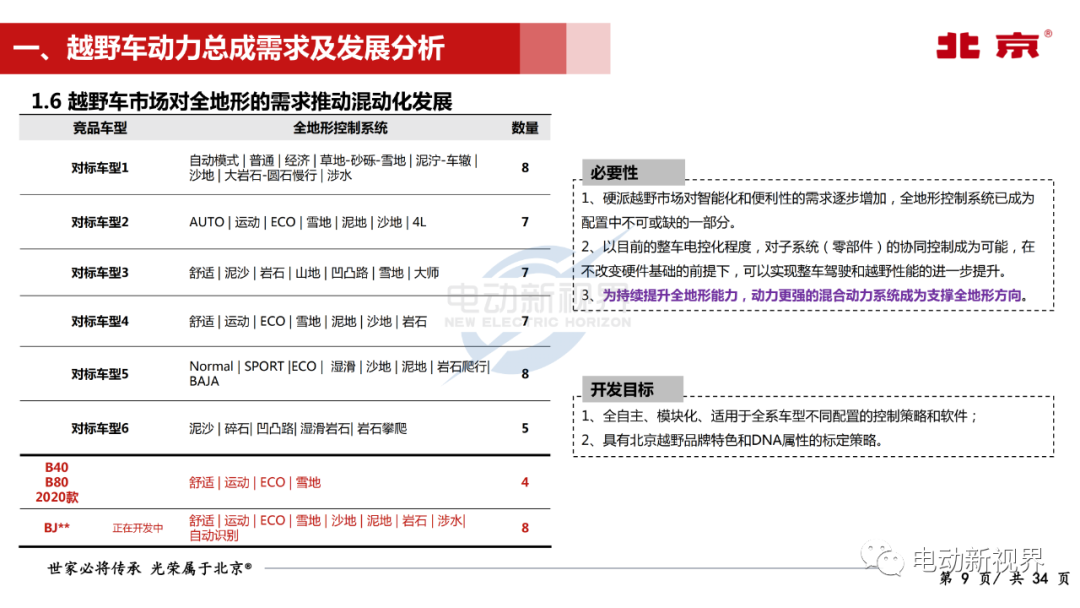Viewport: 1080px width, 608px height.
Task: Select the row label 对标车型5
Action: point(100,374)
